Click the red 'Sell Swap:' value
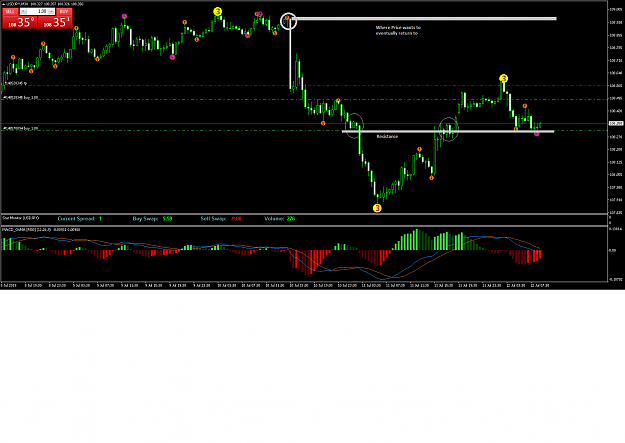 click(236, 219)
